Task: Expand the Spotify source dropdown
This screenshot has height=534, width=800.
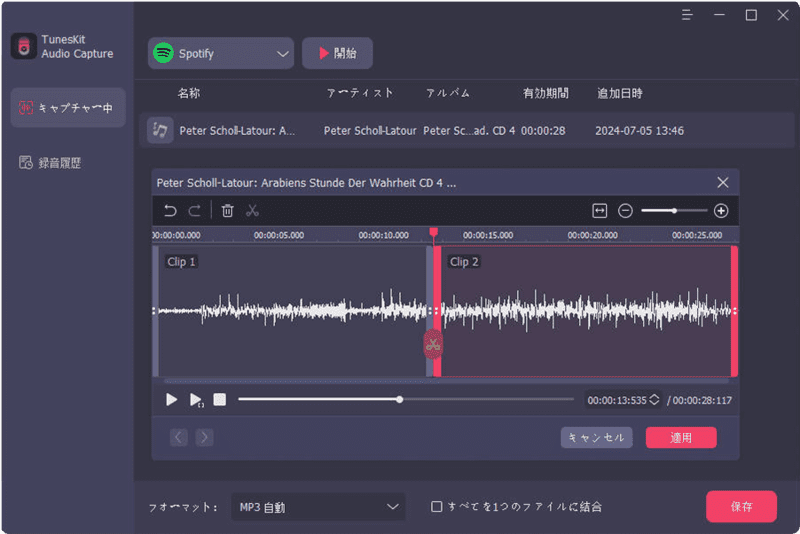Action: [221, 53]
